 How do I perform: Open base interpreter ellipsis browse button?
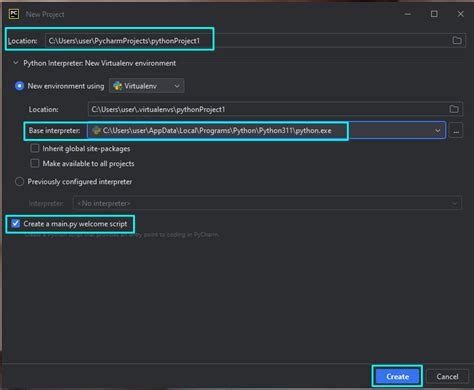(456, 131)
